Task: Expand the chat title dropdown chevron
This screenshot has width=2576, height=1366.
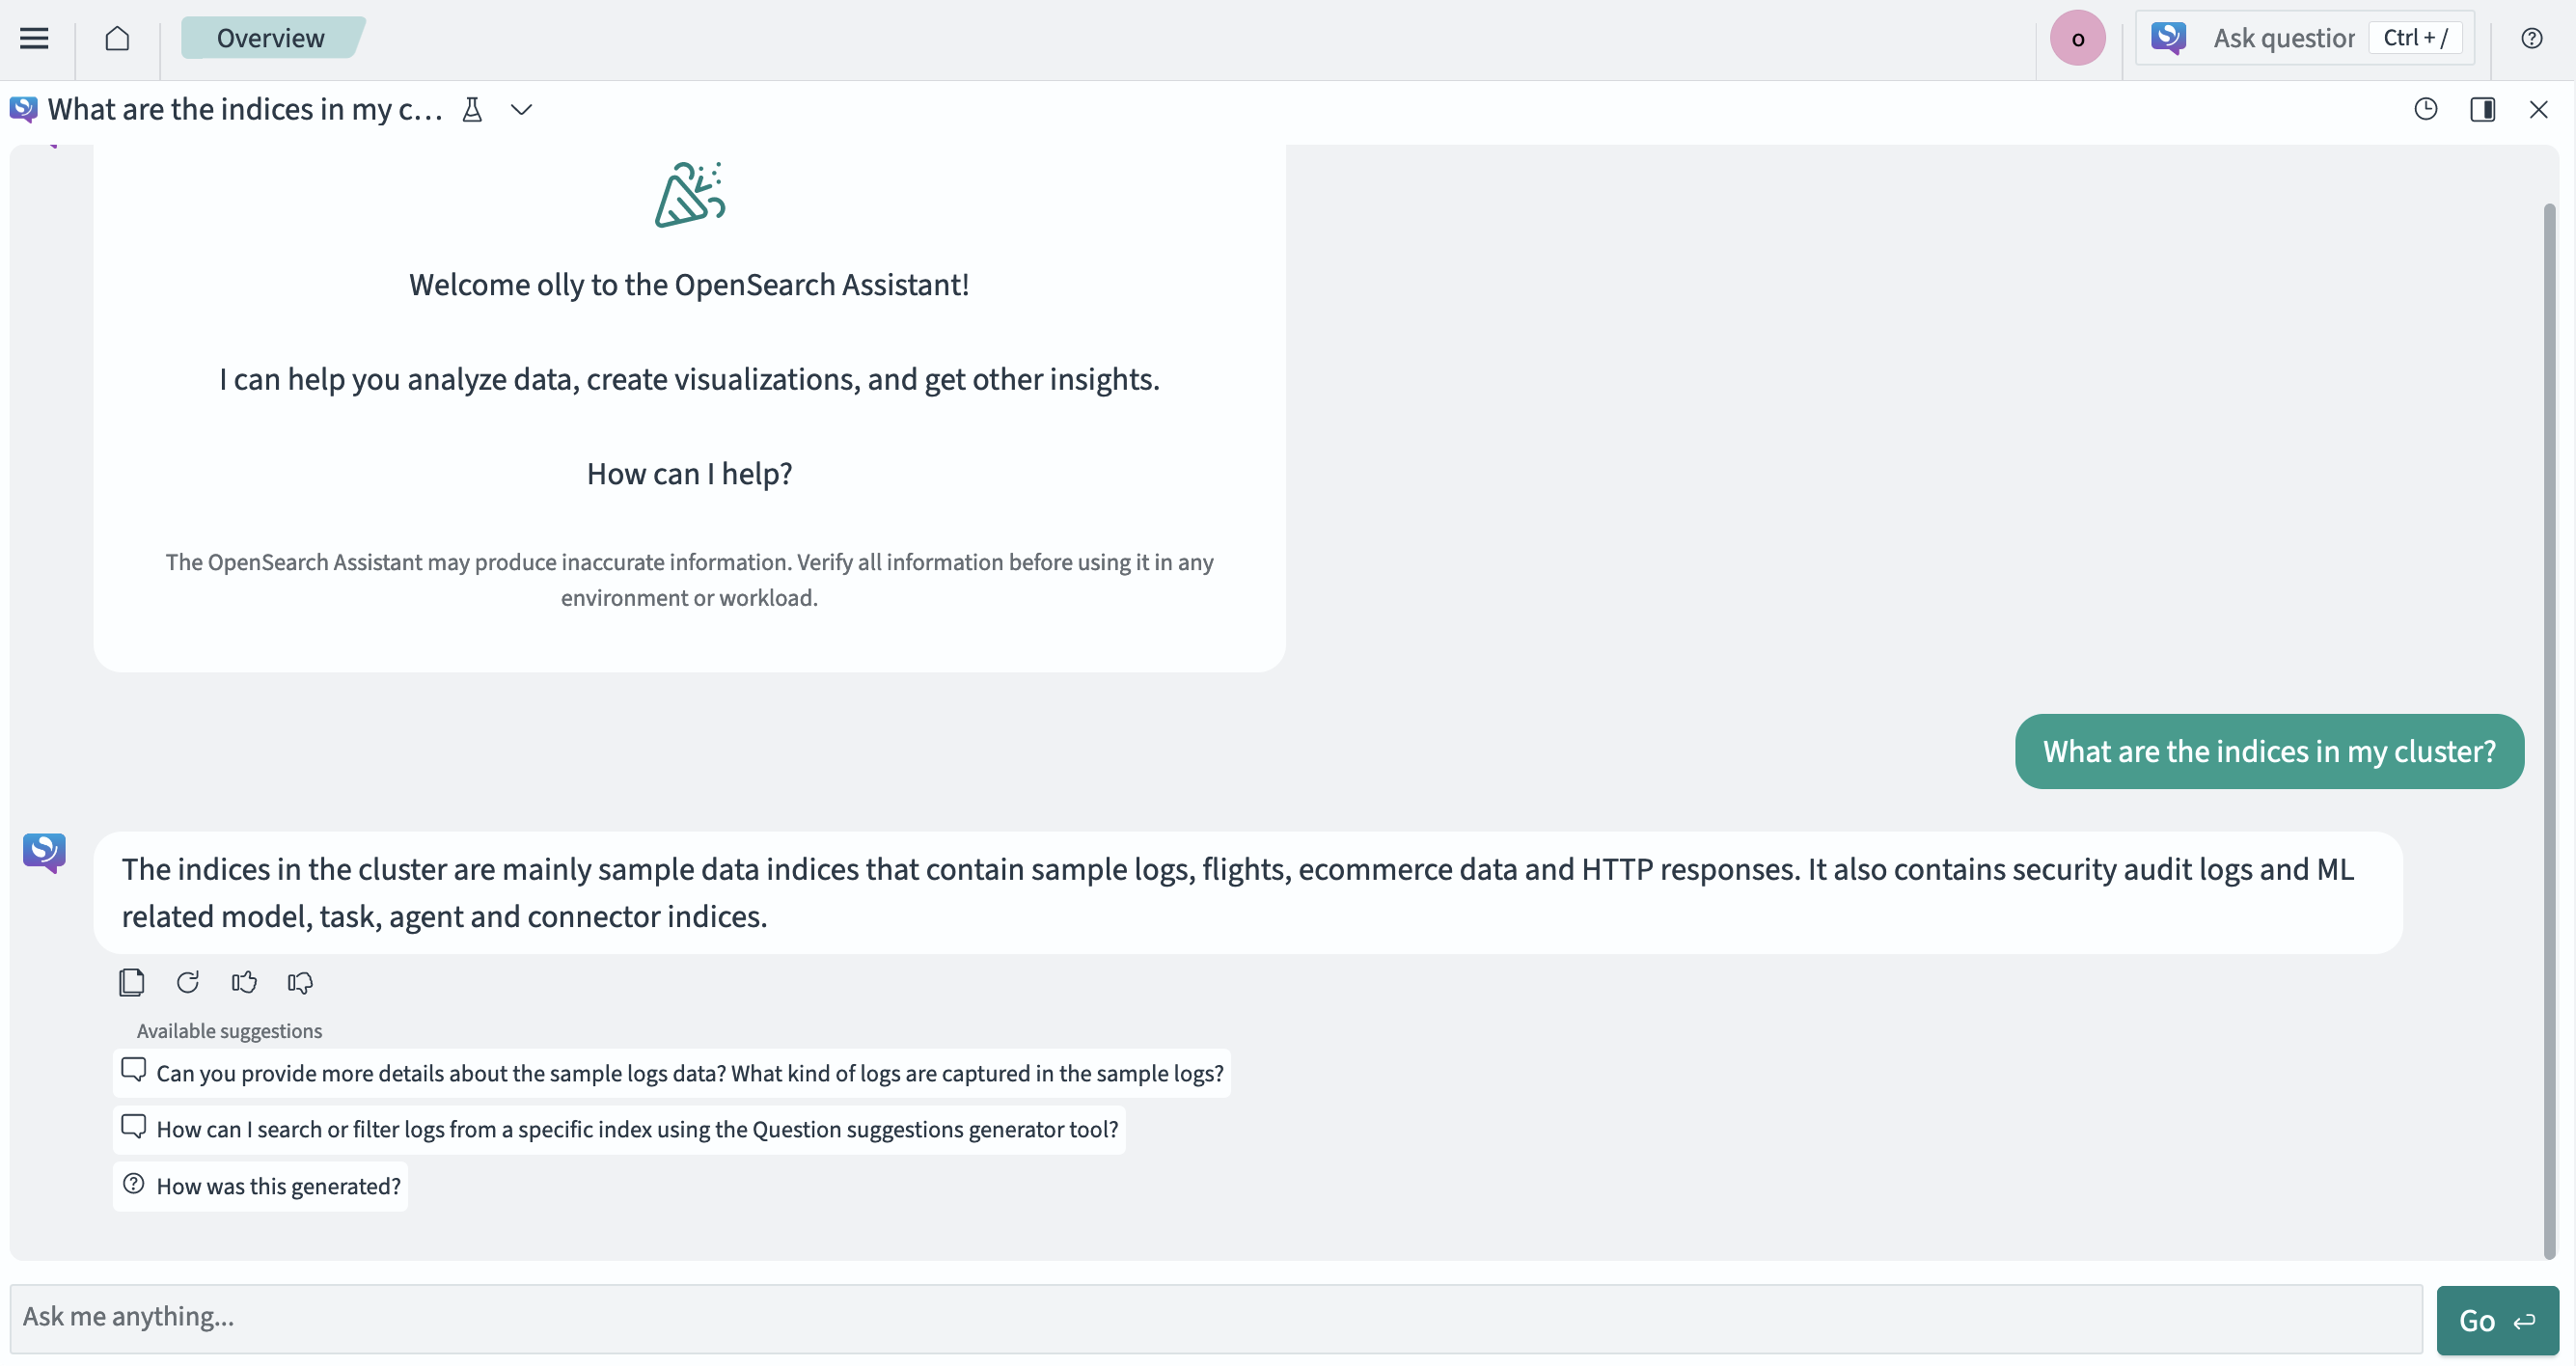Action: coord(521,109)
